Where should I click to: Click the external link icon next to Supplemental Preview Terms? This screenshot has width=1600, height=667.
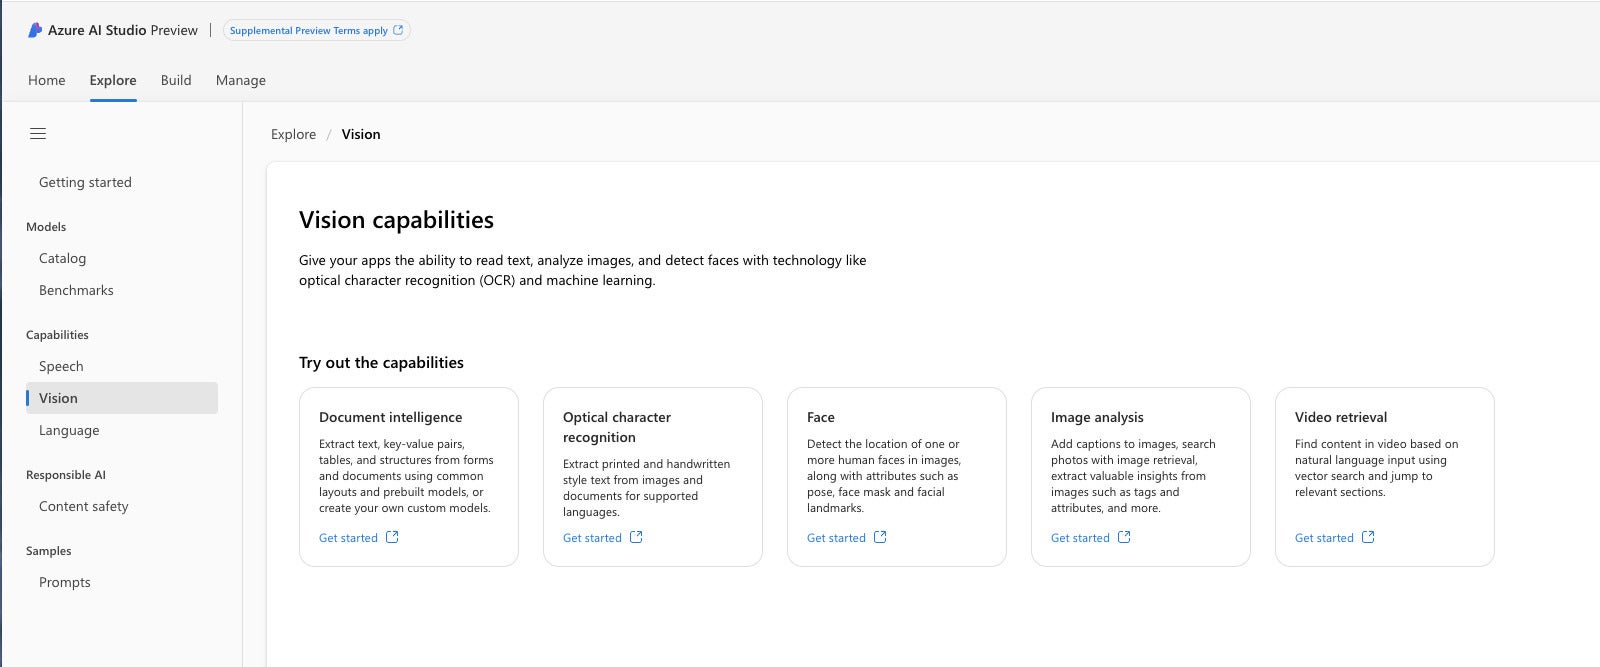[x=398, y=30]
